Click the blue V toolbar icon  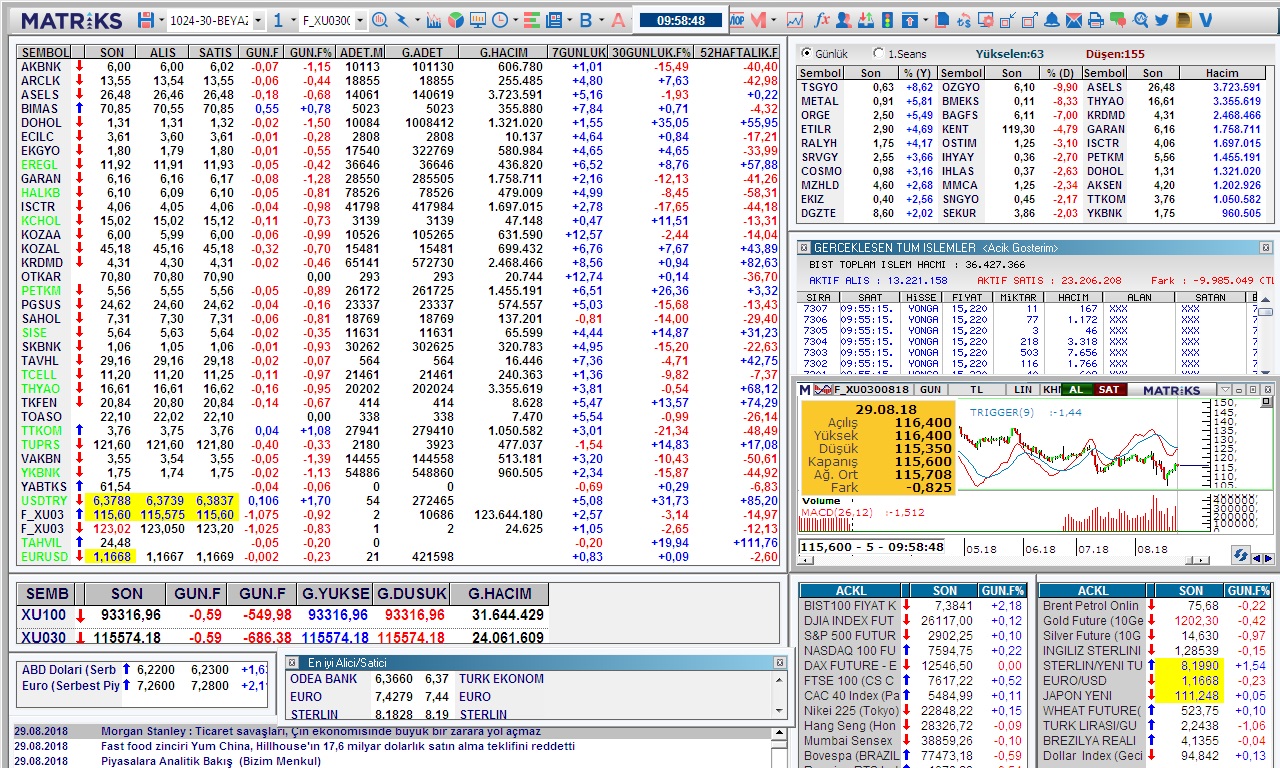tap(1206, 20)
